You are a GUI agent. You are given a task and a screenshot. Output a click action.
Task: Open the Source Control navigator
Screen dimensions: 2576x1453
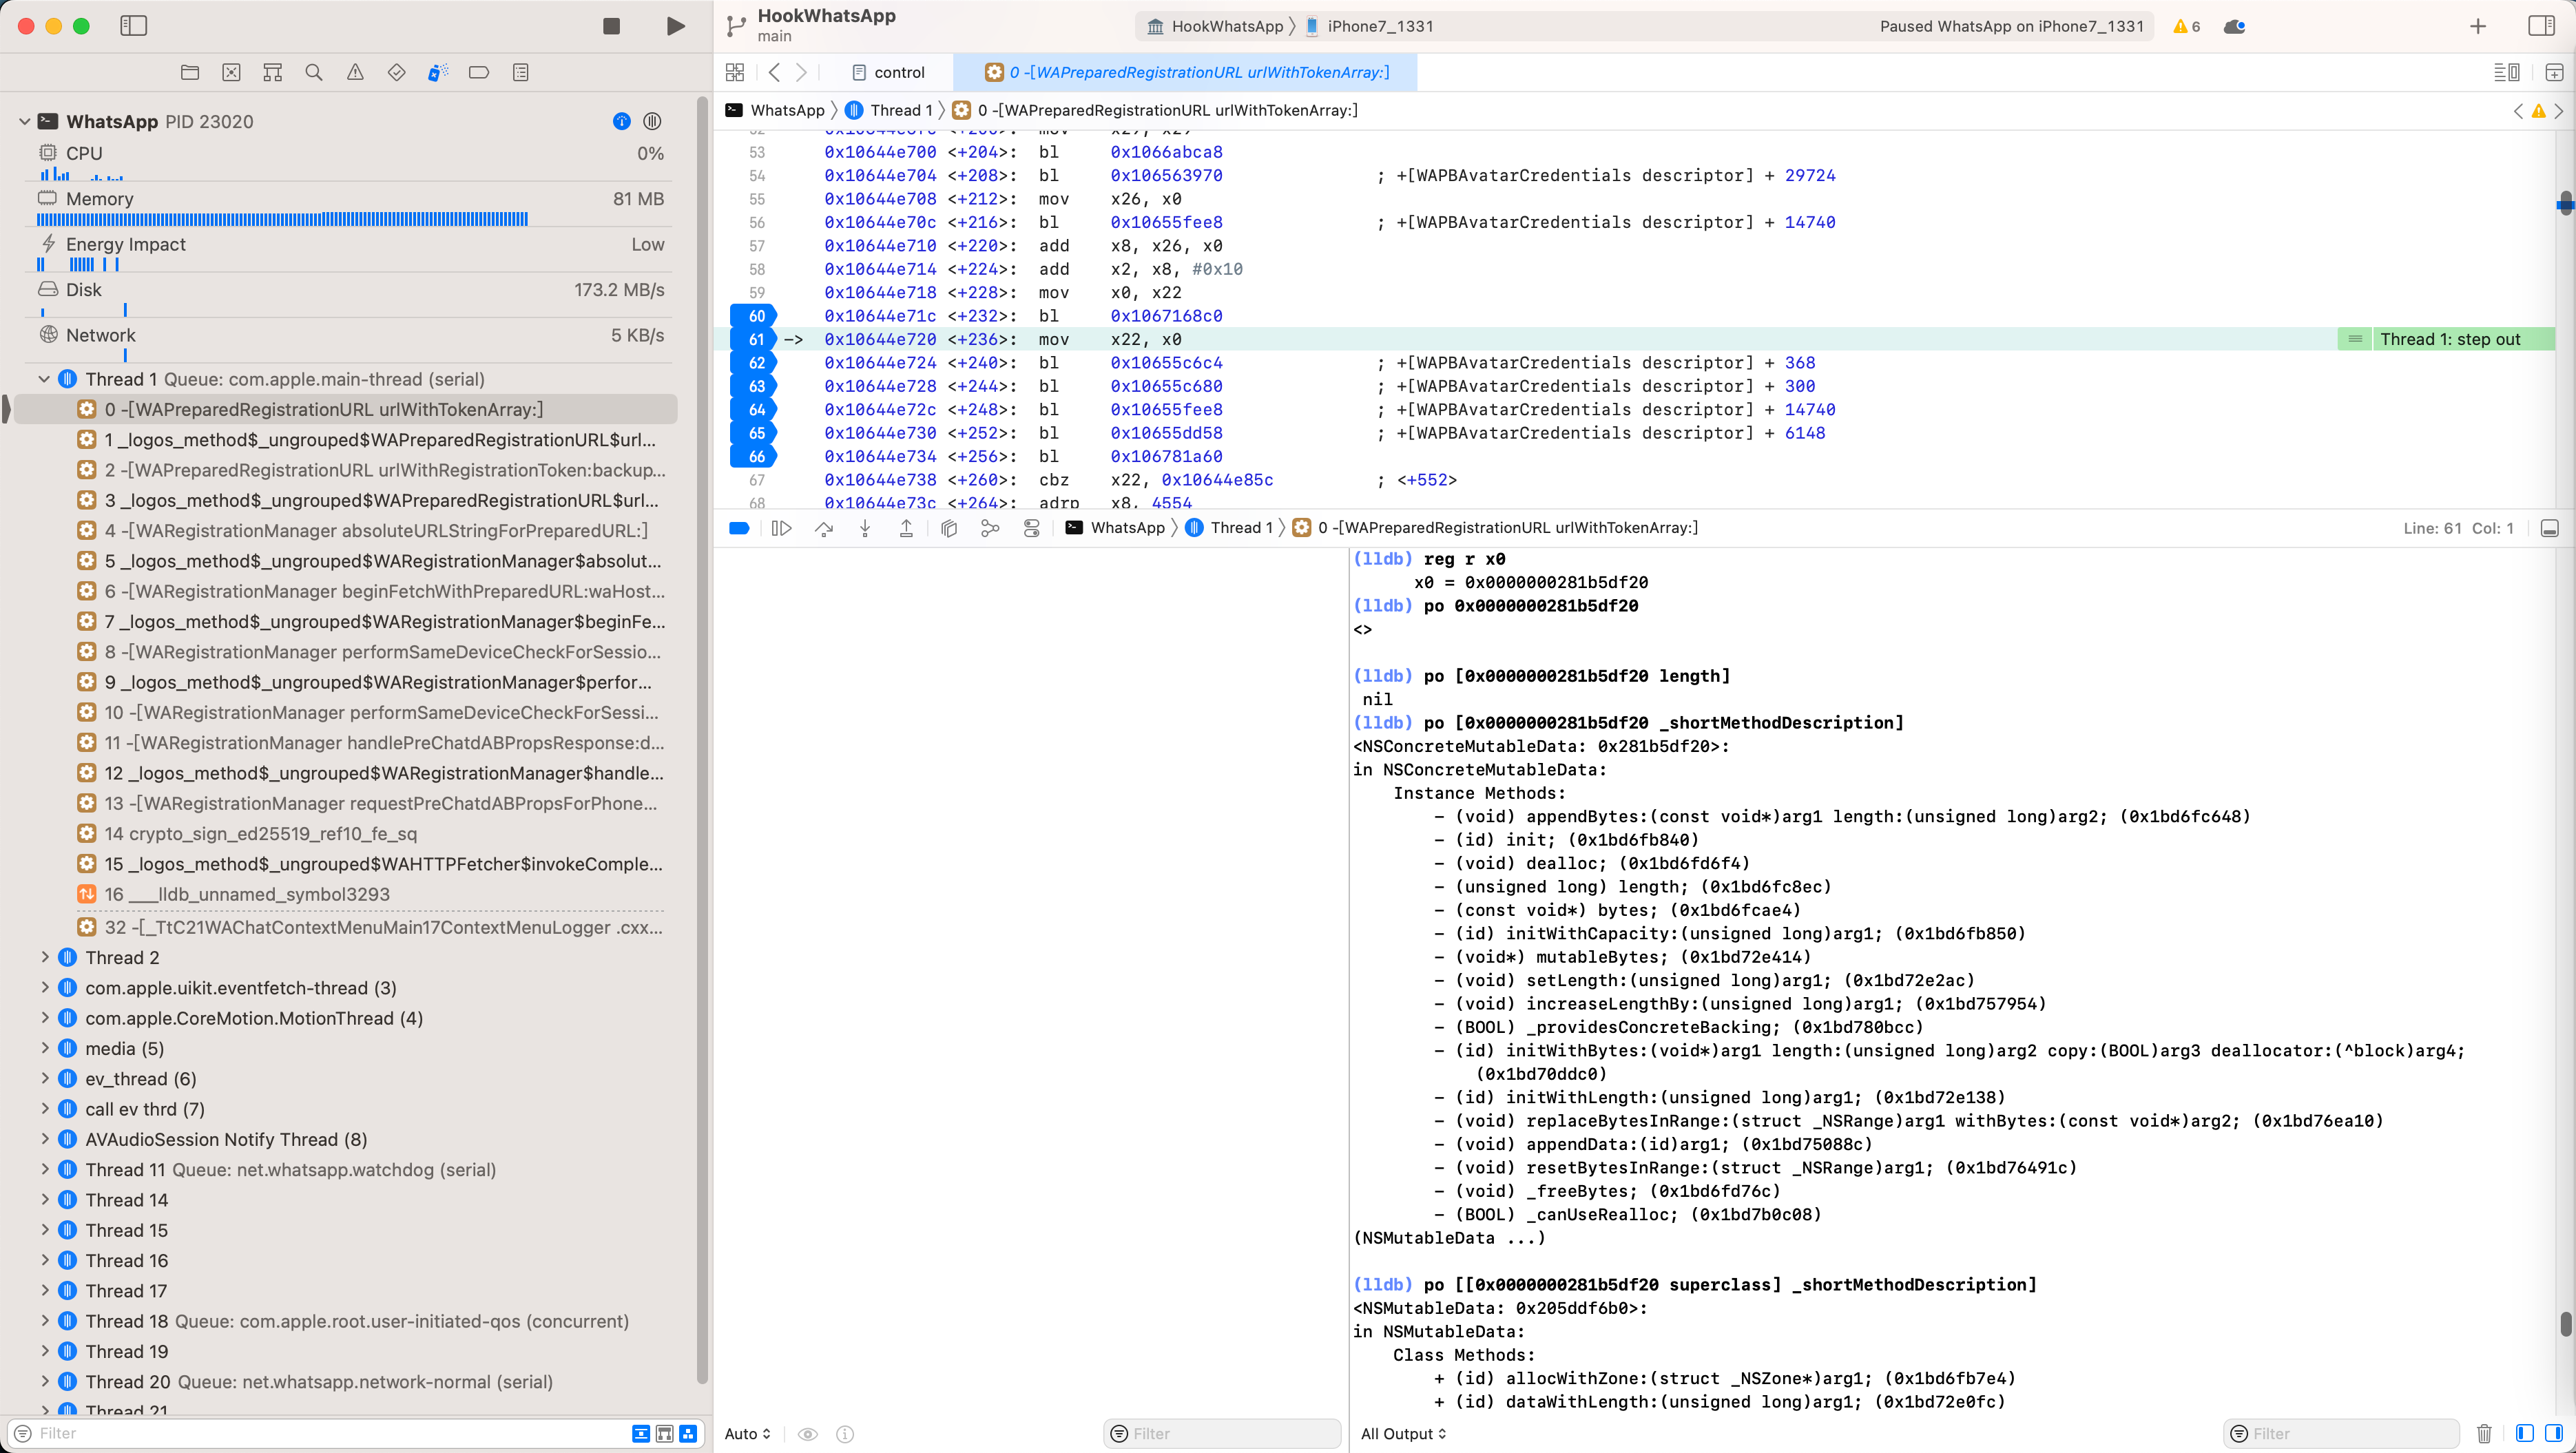231,72
